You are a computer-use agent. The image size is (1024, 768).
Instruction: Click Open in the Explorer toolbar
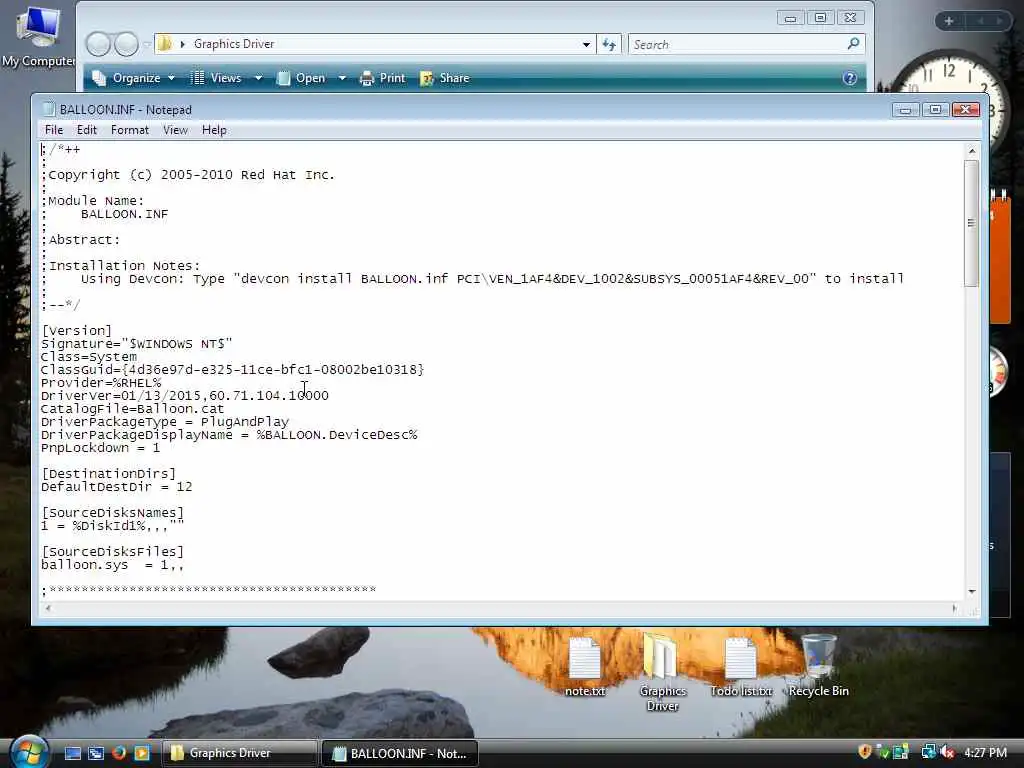[x=301, y=78]
